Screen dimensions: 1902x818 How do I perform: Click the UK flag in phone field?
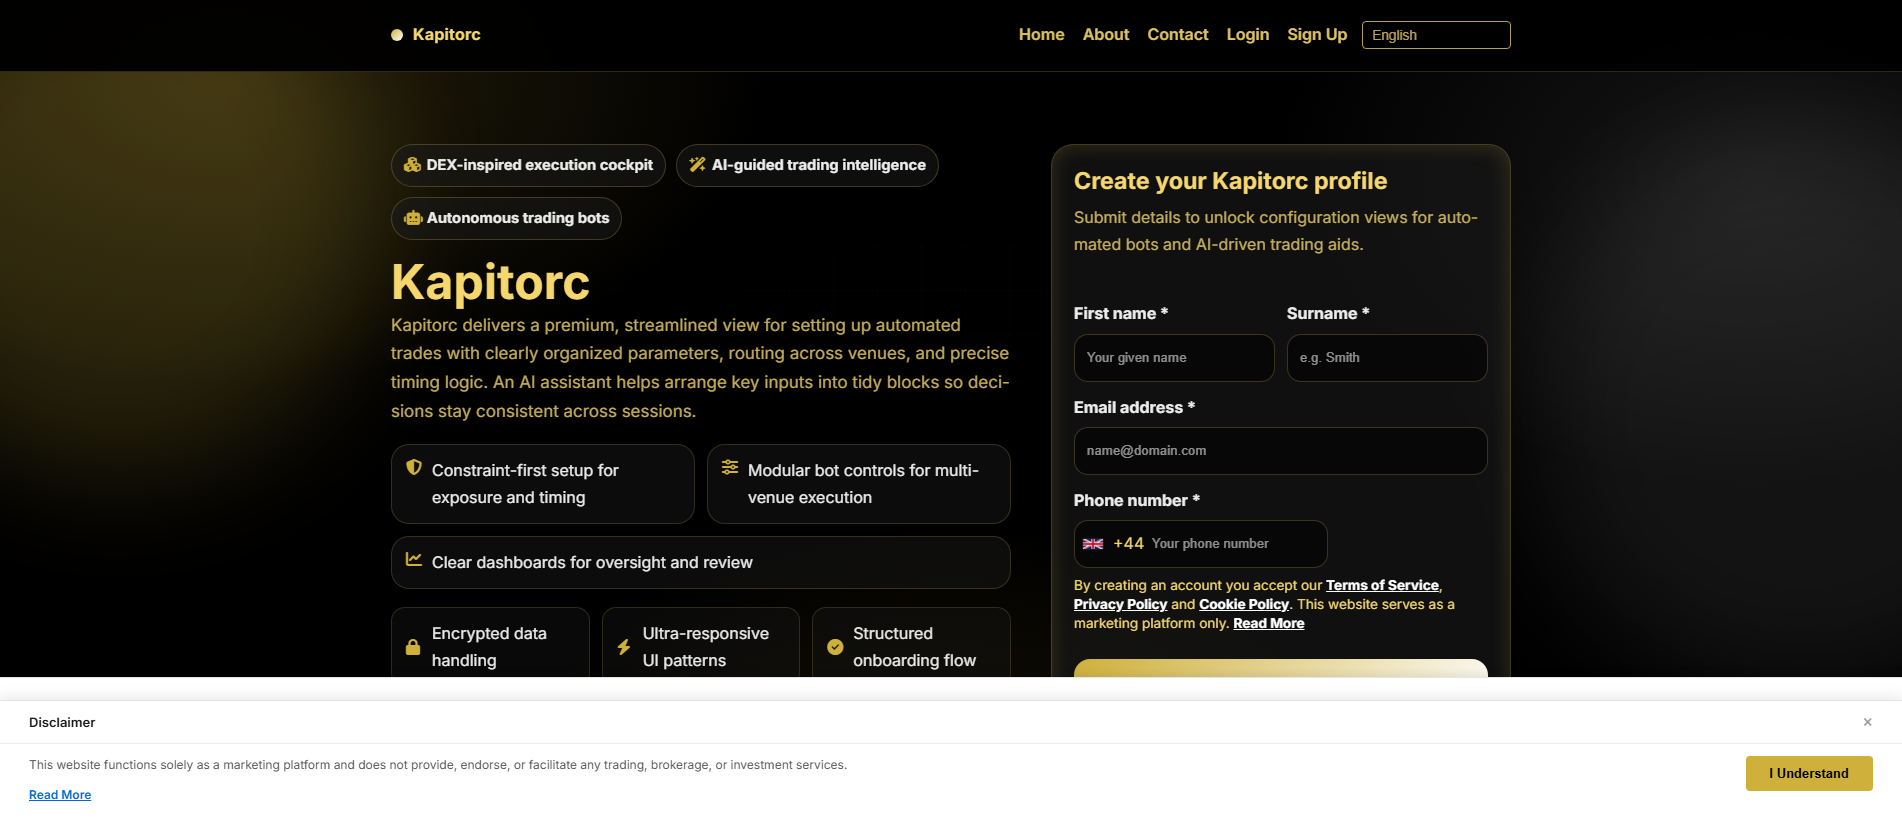coord(1093,544)
